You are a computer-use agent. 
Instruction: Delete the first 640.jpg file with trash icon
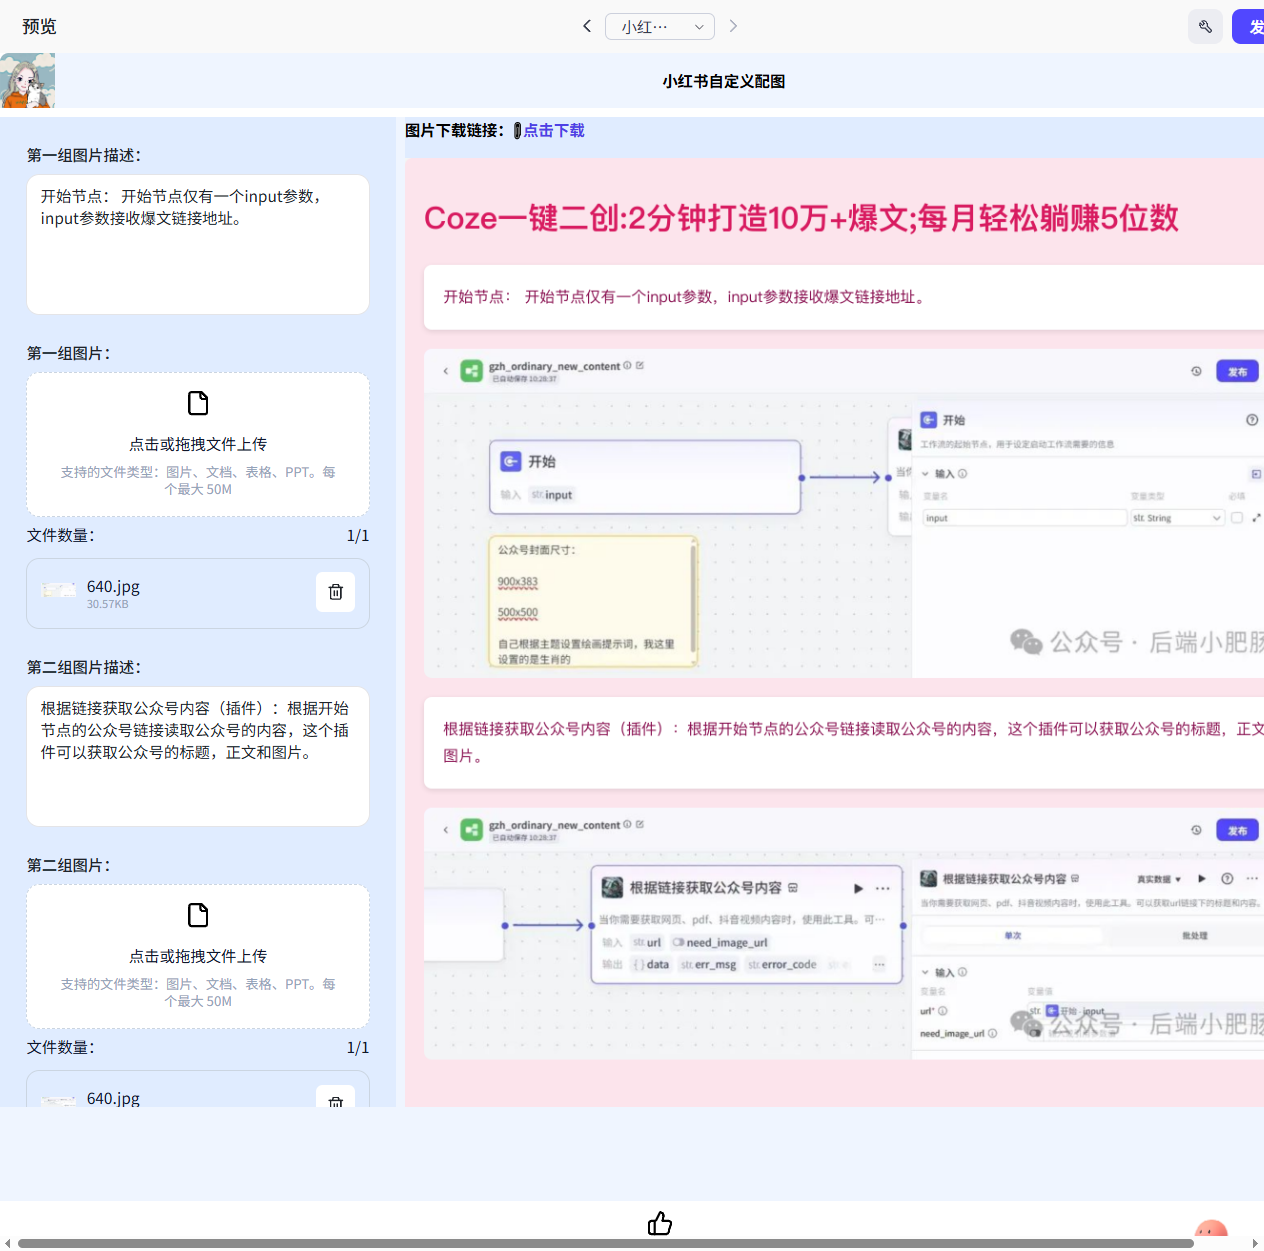click(x=336, y=592)
